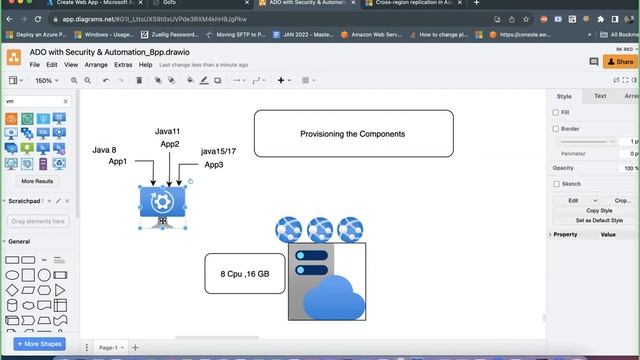
Task: Click the redo arrow icon
Action: point(120,80)
